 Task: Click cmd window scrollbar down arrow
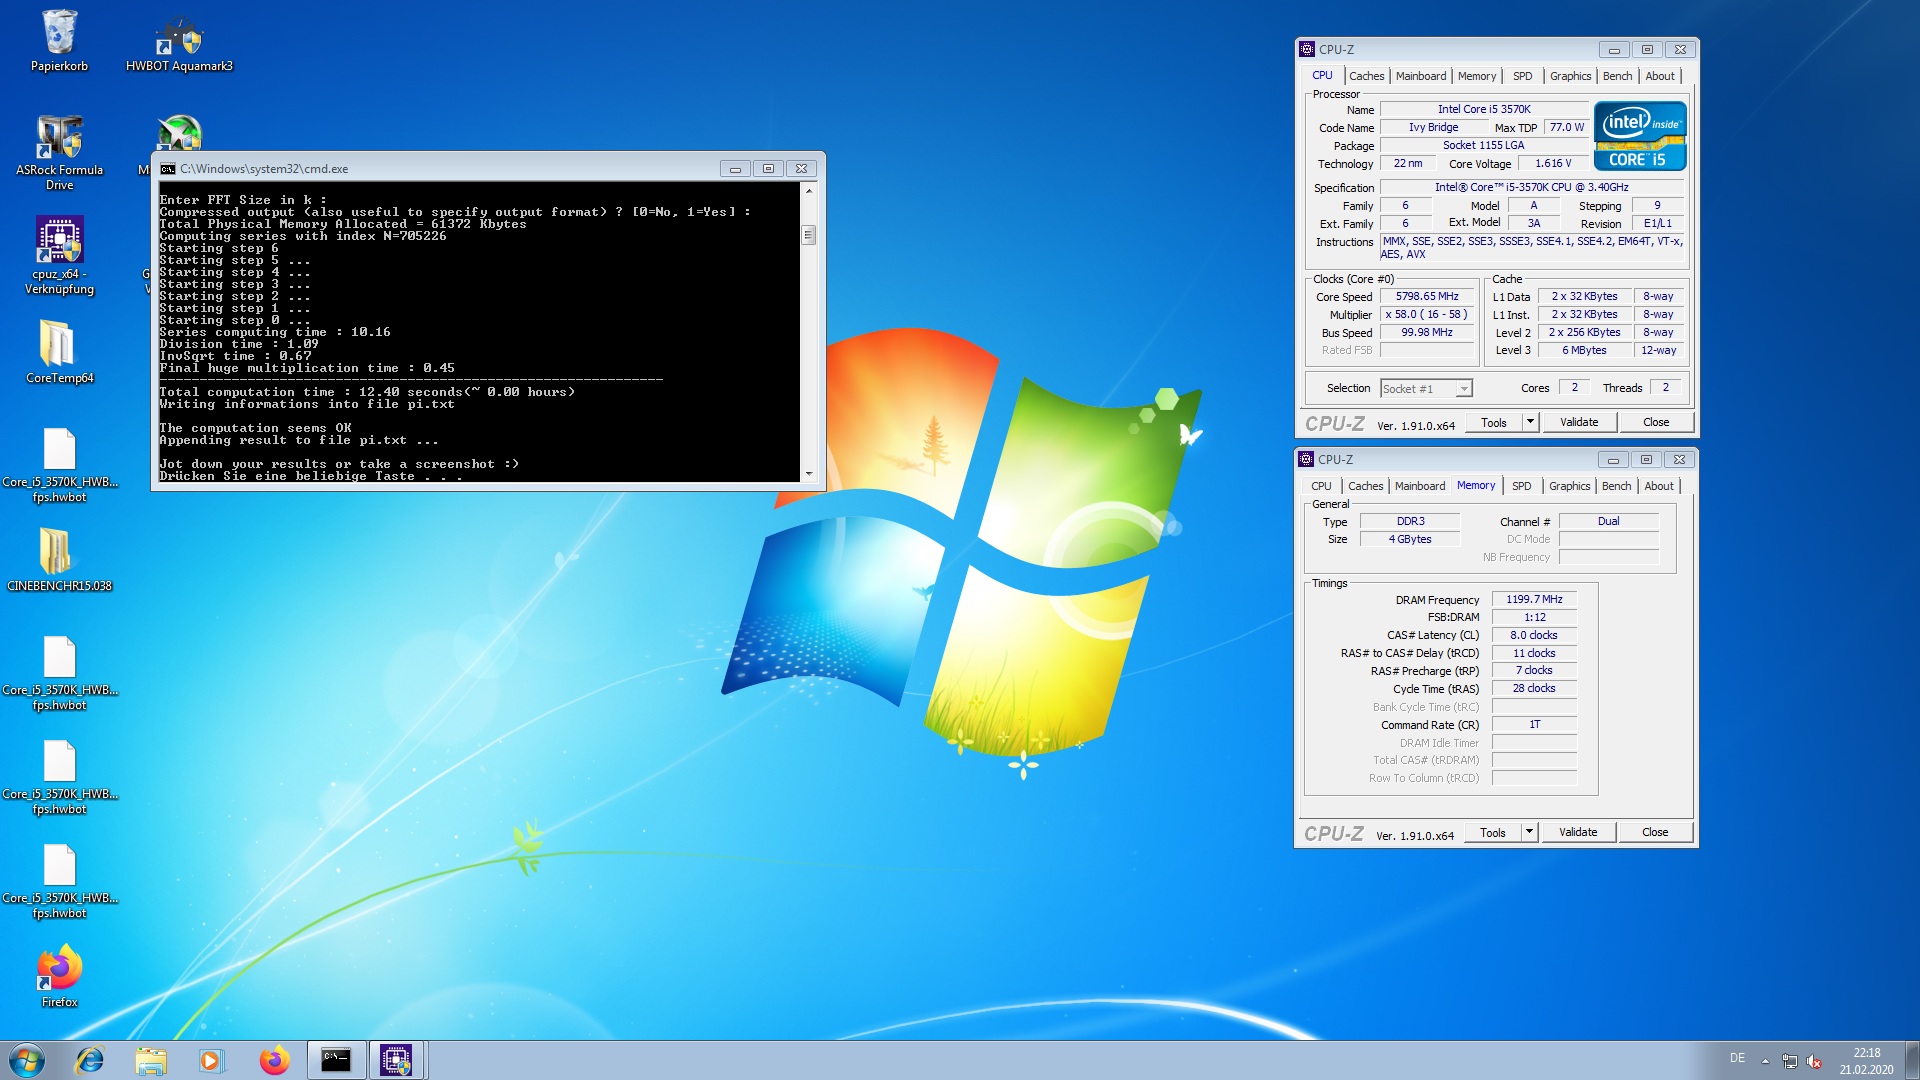pyautogui.click(x=809, y=474)
